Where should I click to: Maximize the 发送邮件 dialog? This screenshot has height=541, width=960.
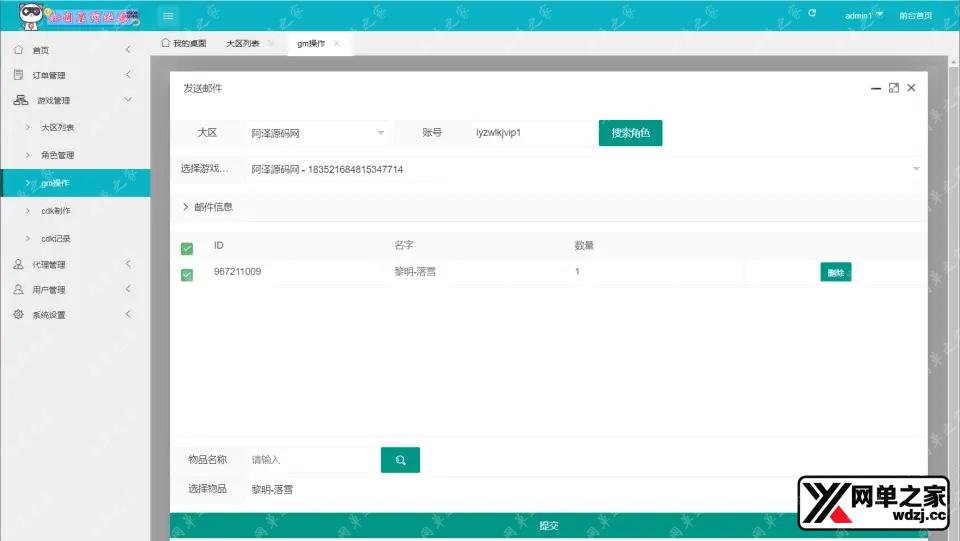point(894,88)
